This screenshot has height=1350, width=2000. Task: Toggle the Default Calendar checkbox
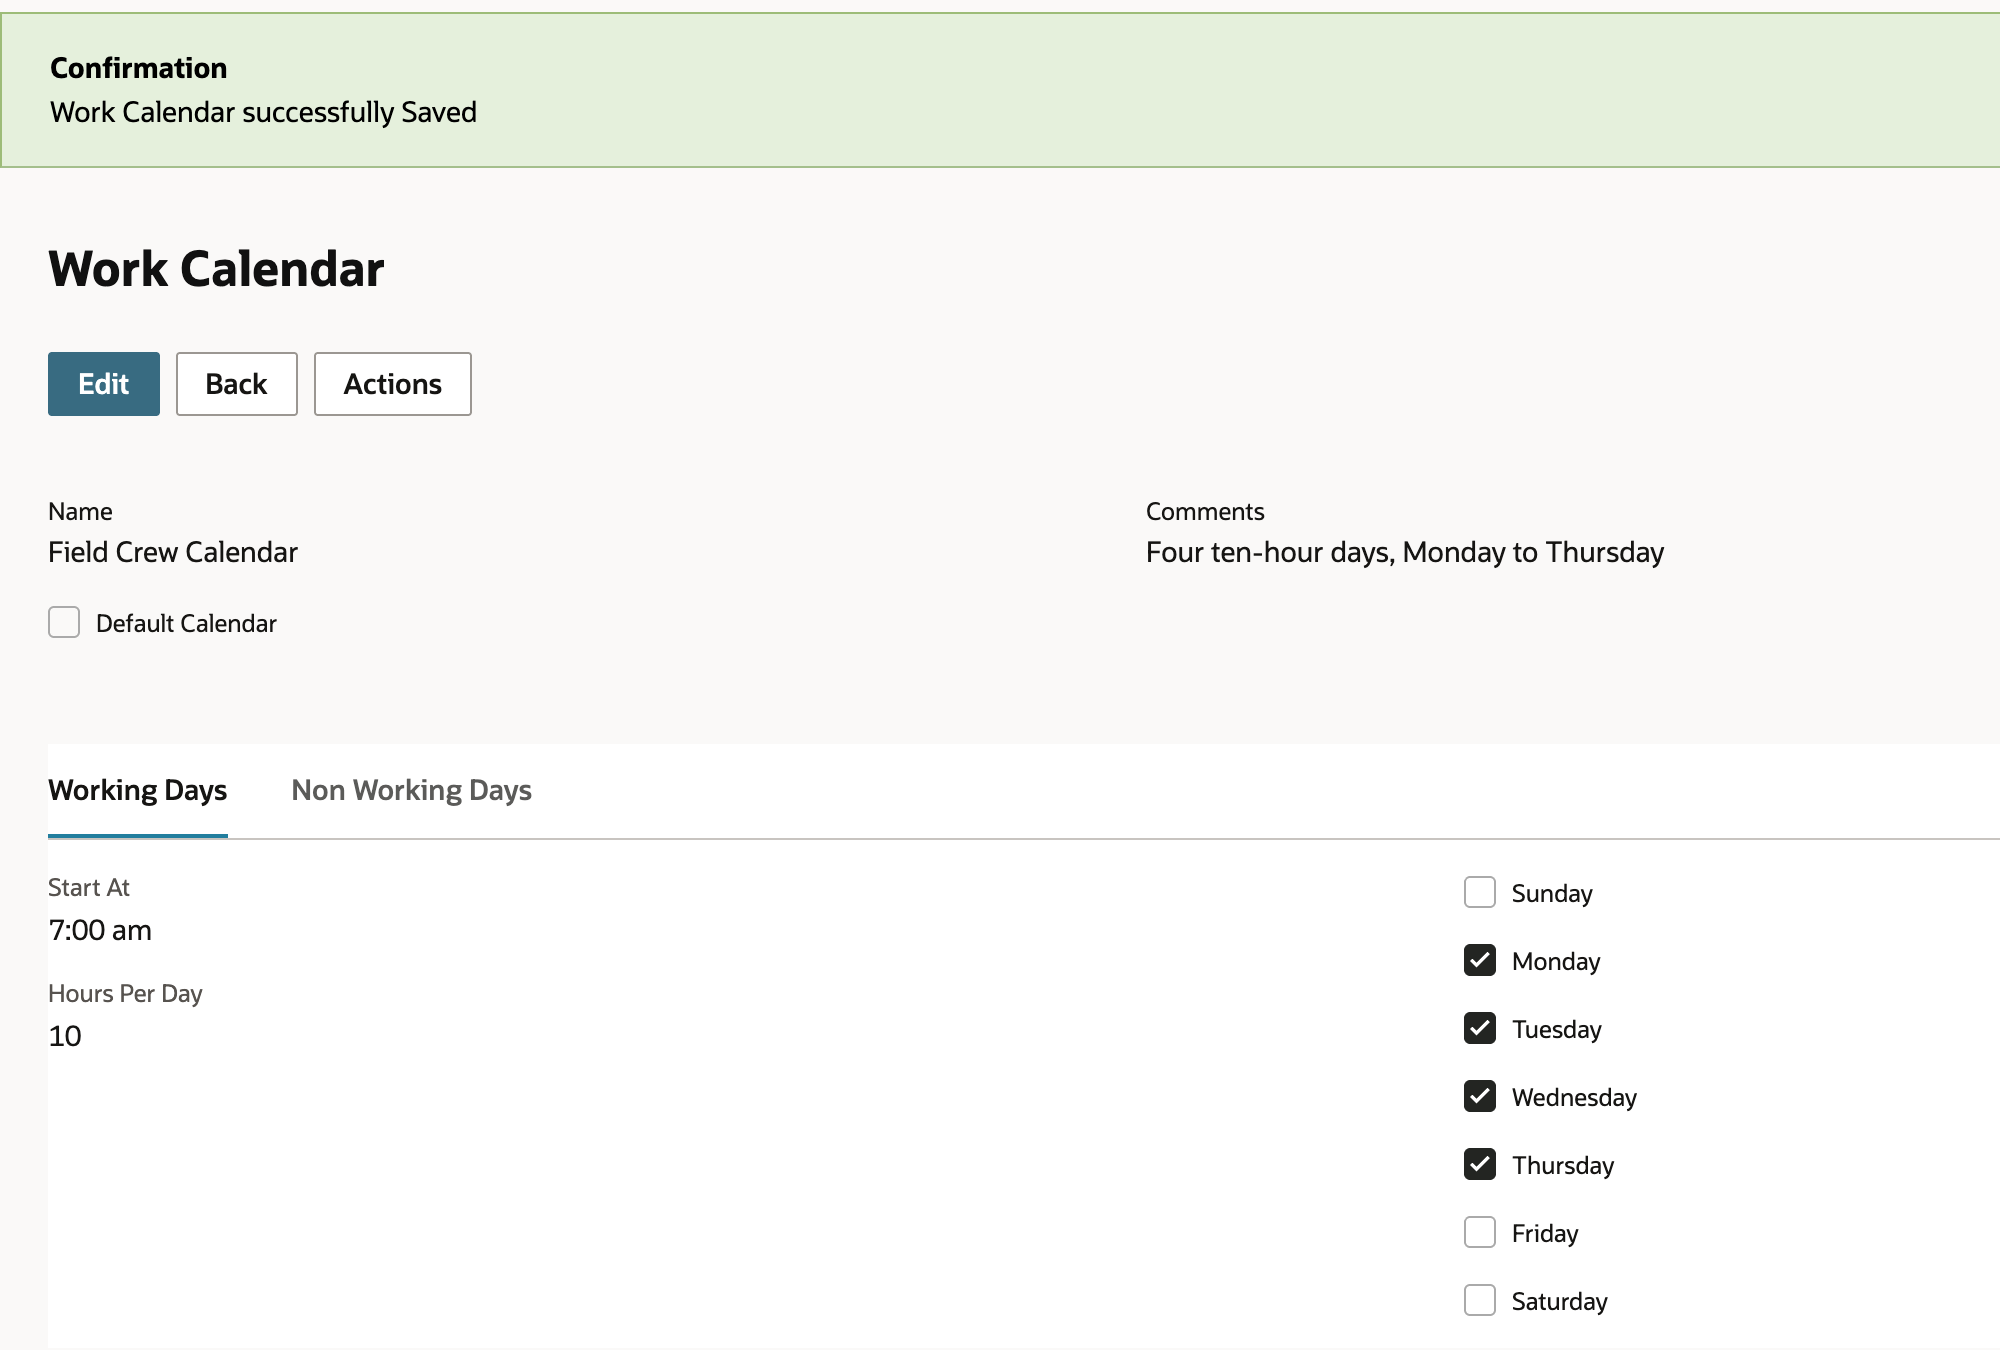[x=64, y=622]
